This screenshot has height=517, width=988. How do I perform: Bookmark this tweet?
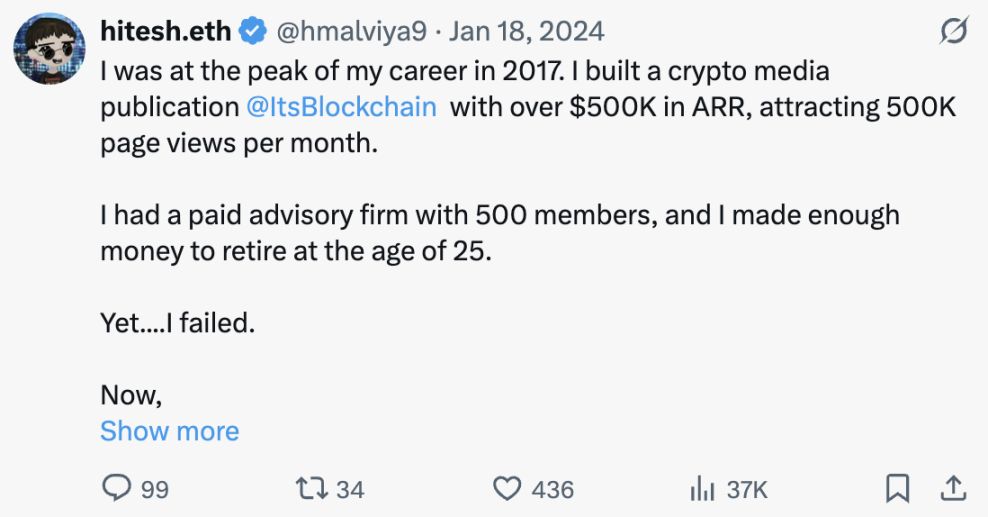coord(897,488)
